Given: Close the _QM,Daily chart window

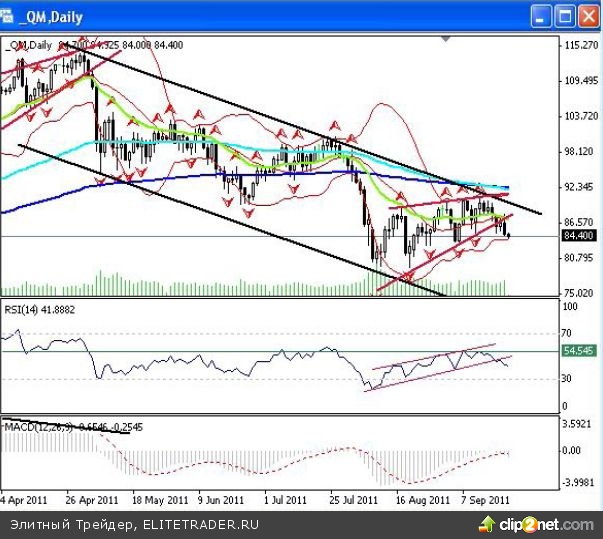Looking at the screenshot, I should click(588, 16).
